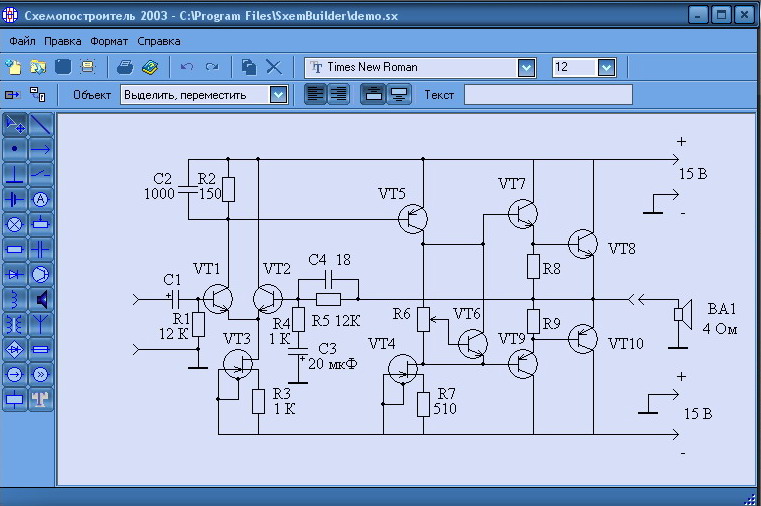
Task: Click the print preview toolbar icon
Action: [x=88, y=67]
